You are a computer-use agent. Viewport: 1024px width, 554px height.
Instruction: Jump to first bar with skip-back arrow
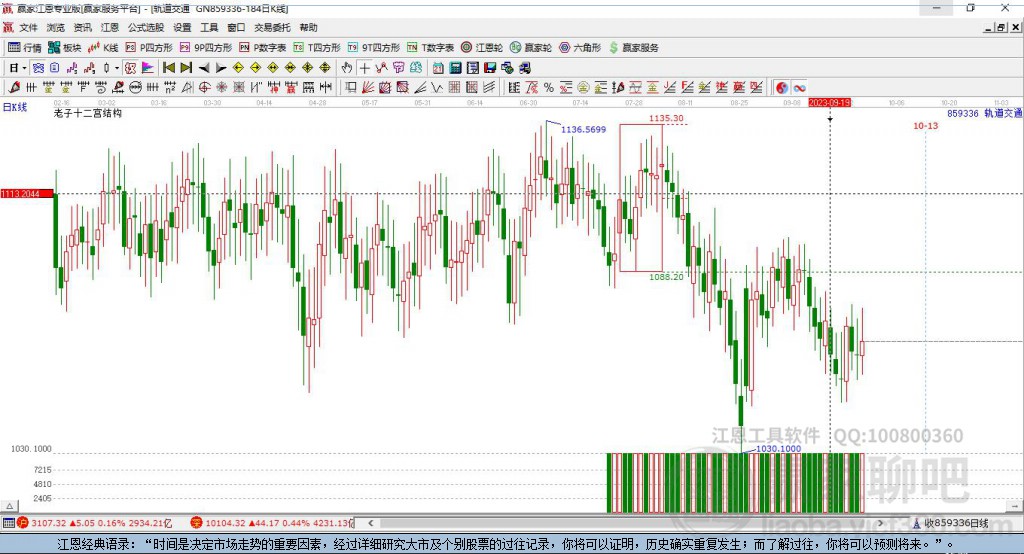(169, 68)
